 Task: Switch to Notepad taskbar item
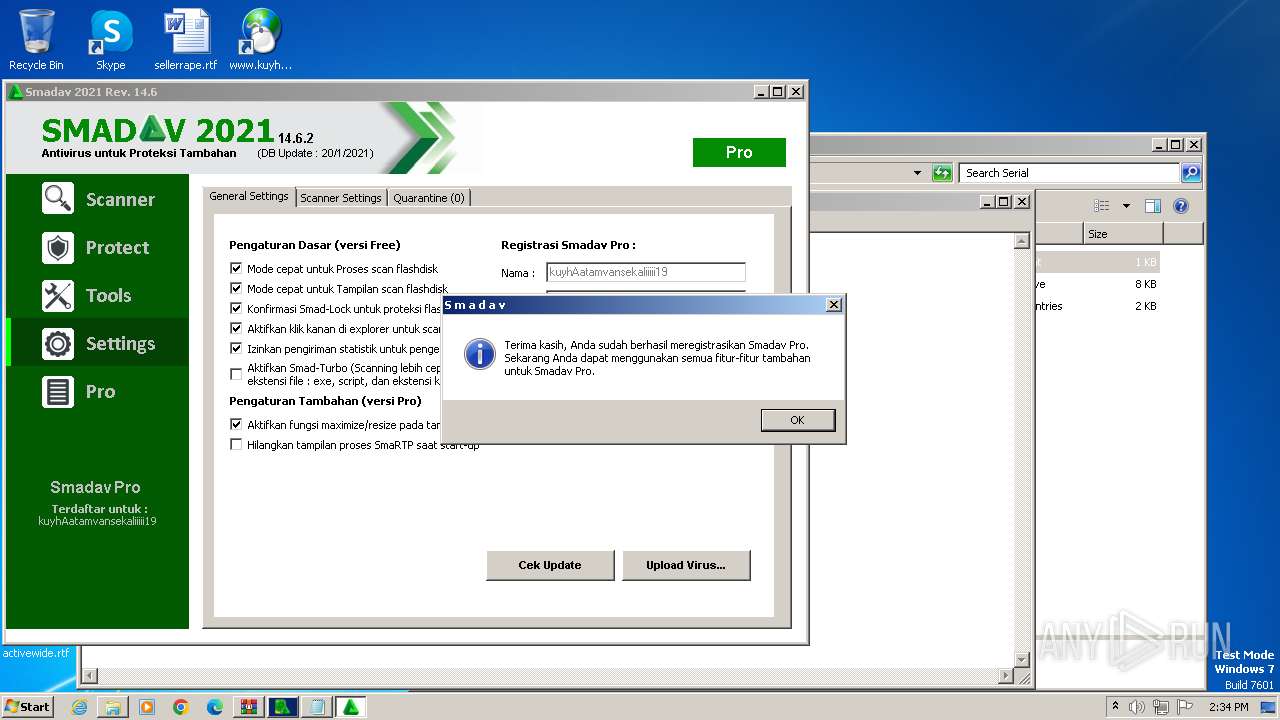click(x=317, y=707)
